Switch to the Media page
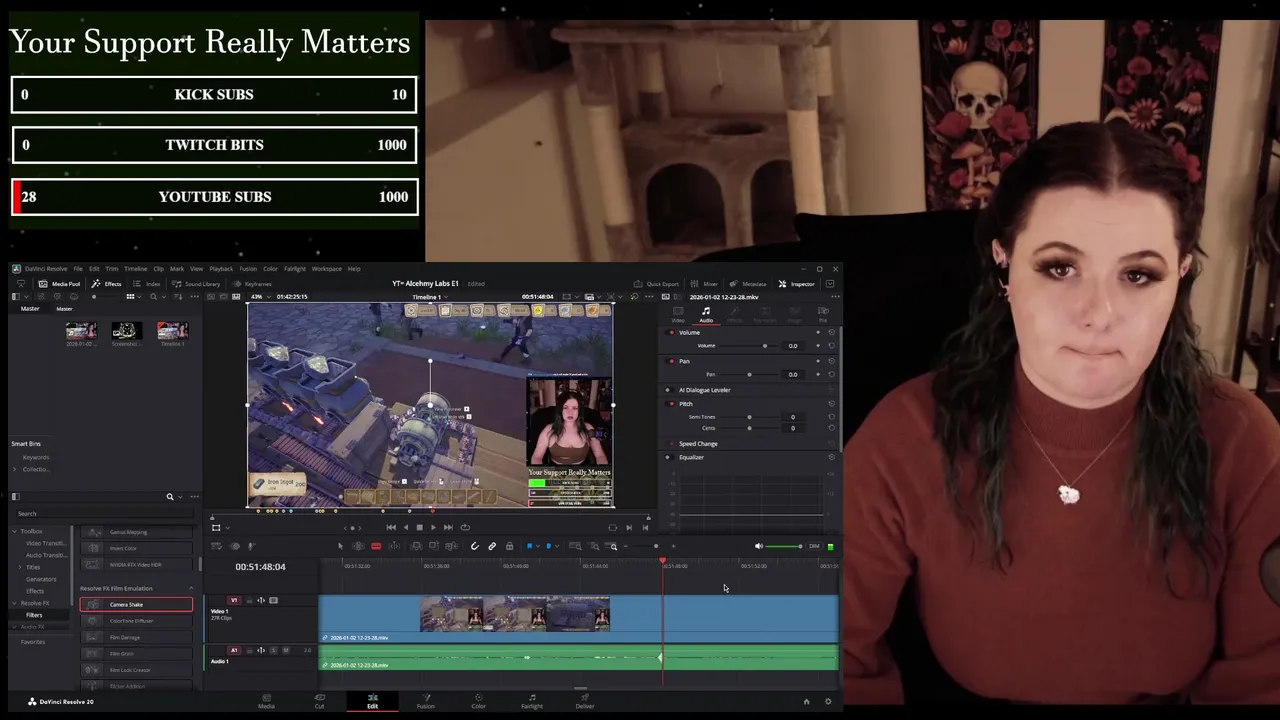This screenshot has width=1280, height=720. (x=266, y=700)
